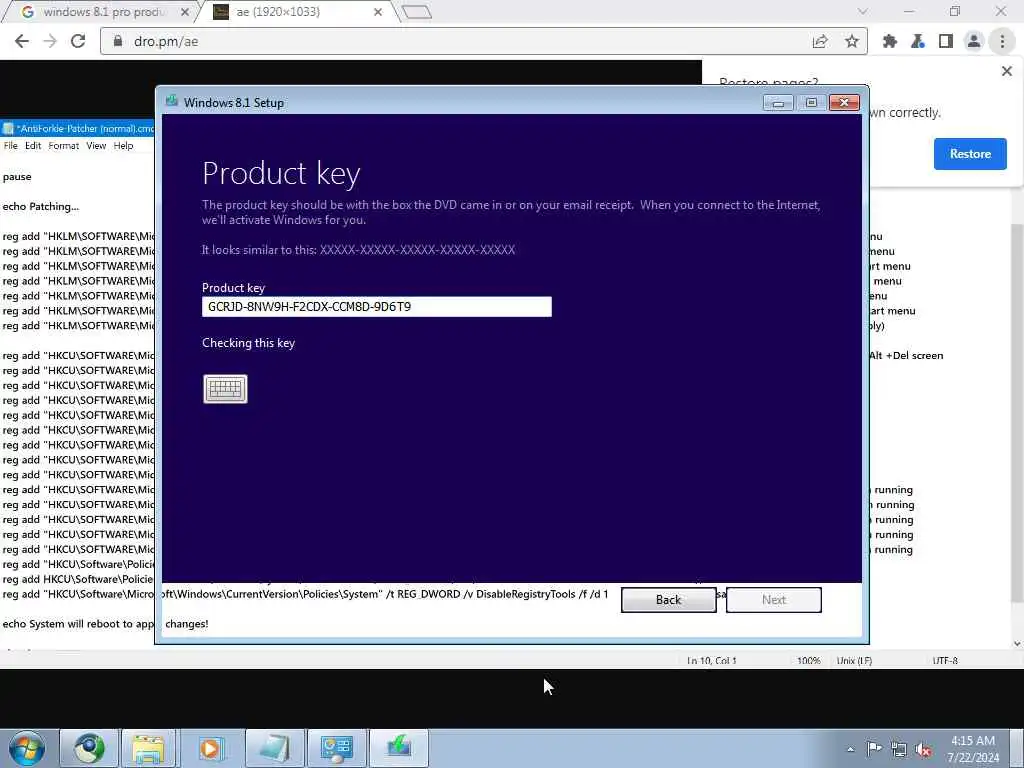1024x768 pixels.
Task: Click the 'pause' line in Notepad
Action: [17, 176]
